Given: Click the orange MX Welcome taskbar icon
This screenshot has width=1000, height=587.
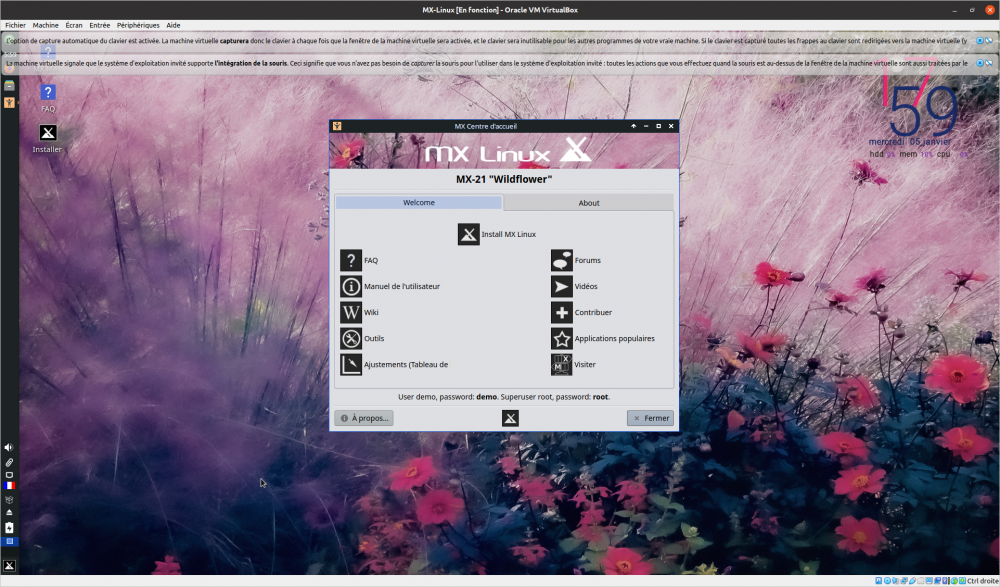Looking at the screenshot, I should (9, 102).
